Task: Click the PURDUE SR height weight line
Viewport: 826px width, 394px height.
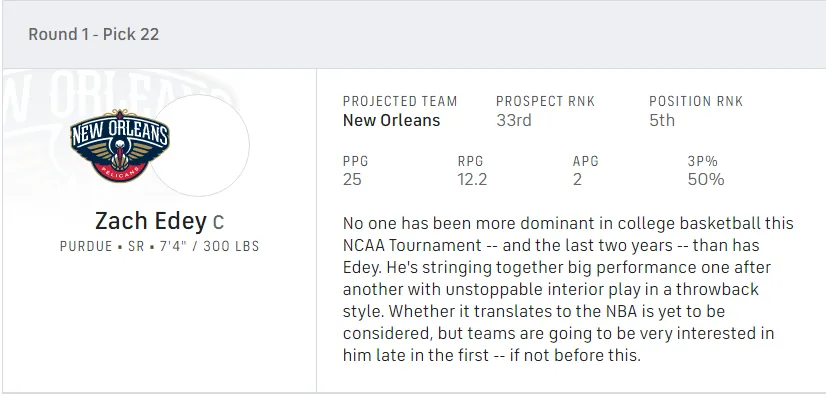Action: [160, 247]
